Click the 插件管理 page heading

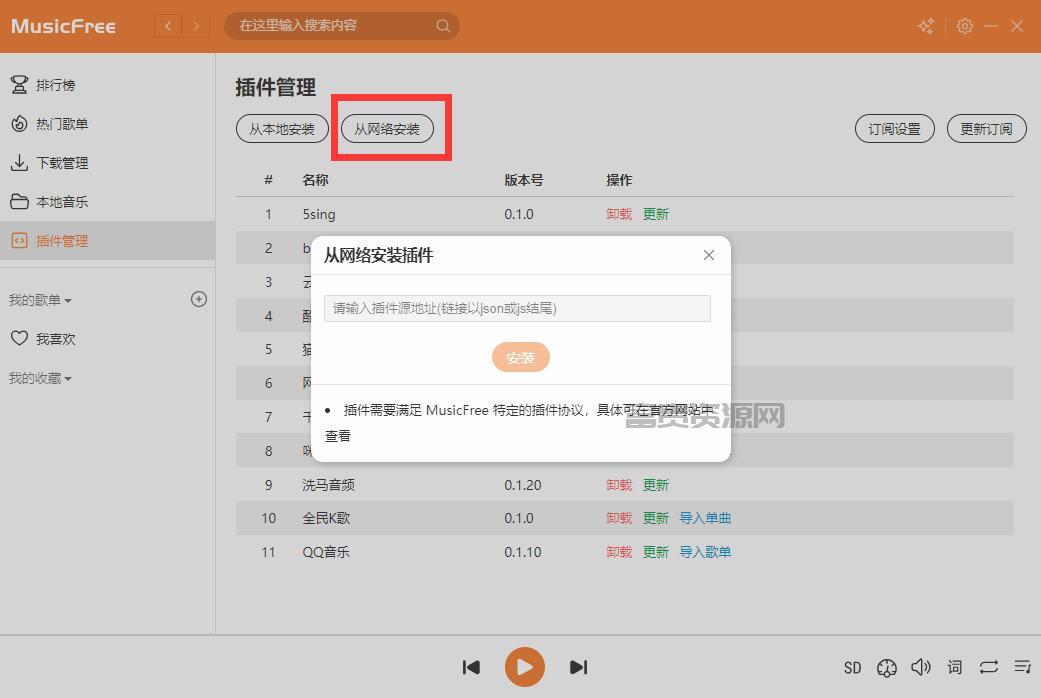coord(276,87)
